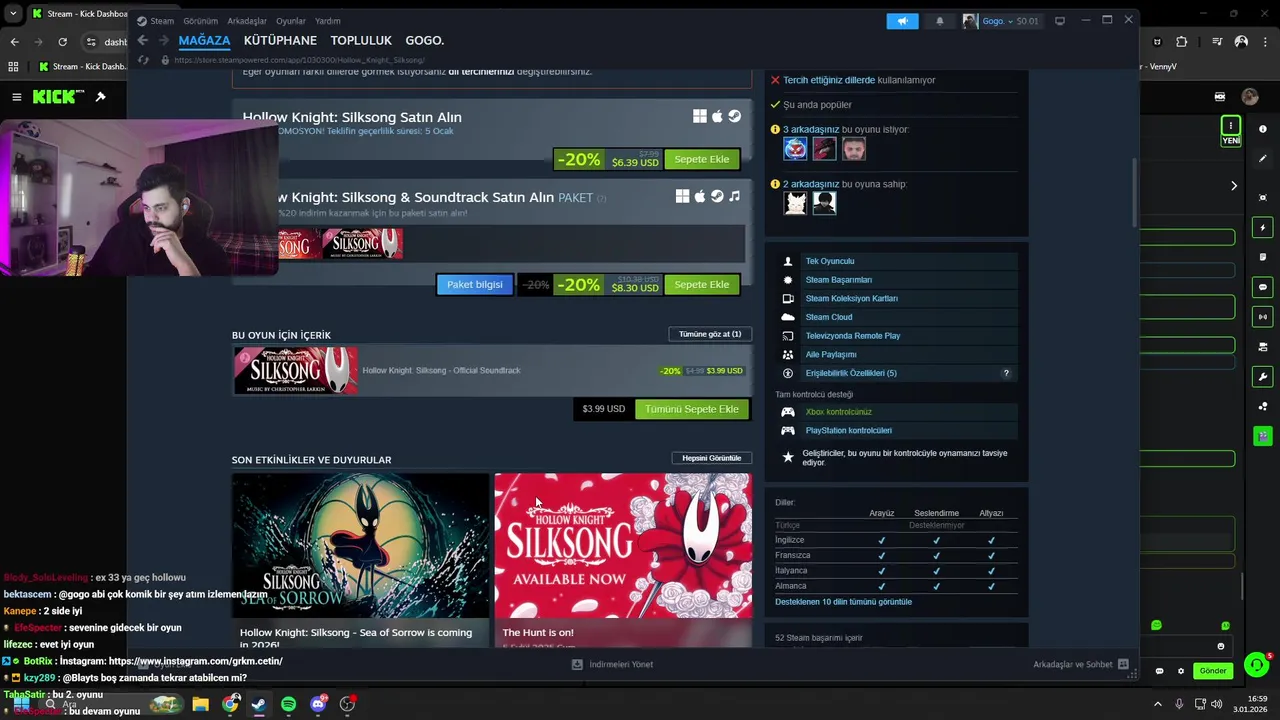Click PlayStation kontrolcüleri link
This screenshot has height=720, width=1280.
point(848,430)
